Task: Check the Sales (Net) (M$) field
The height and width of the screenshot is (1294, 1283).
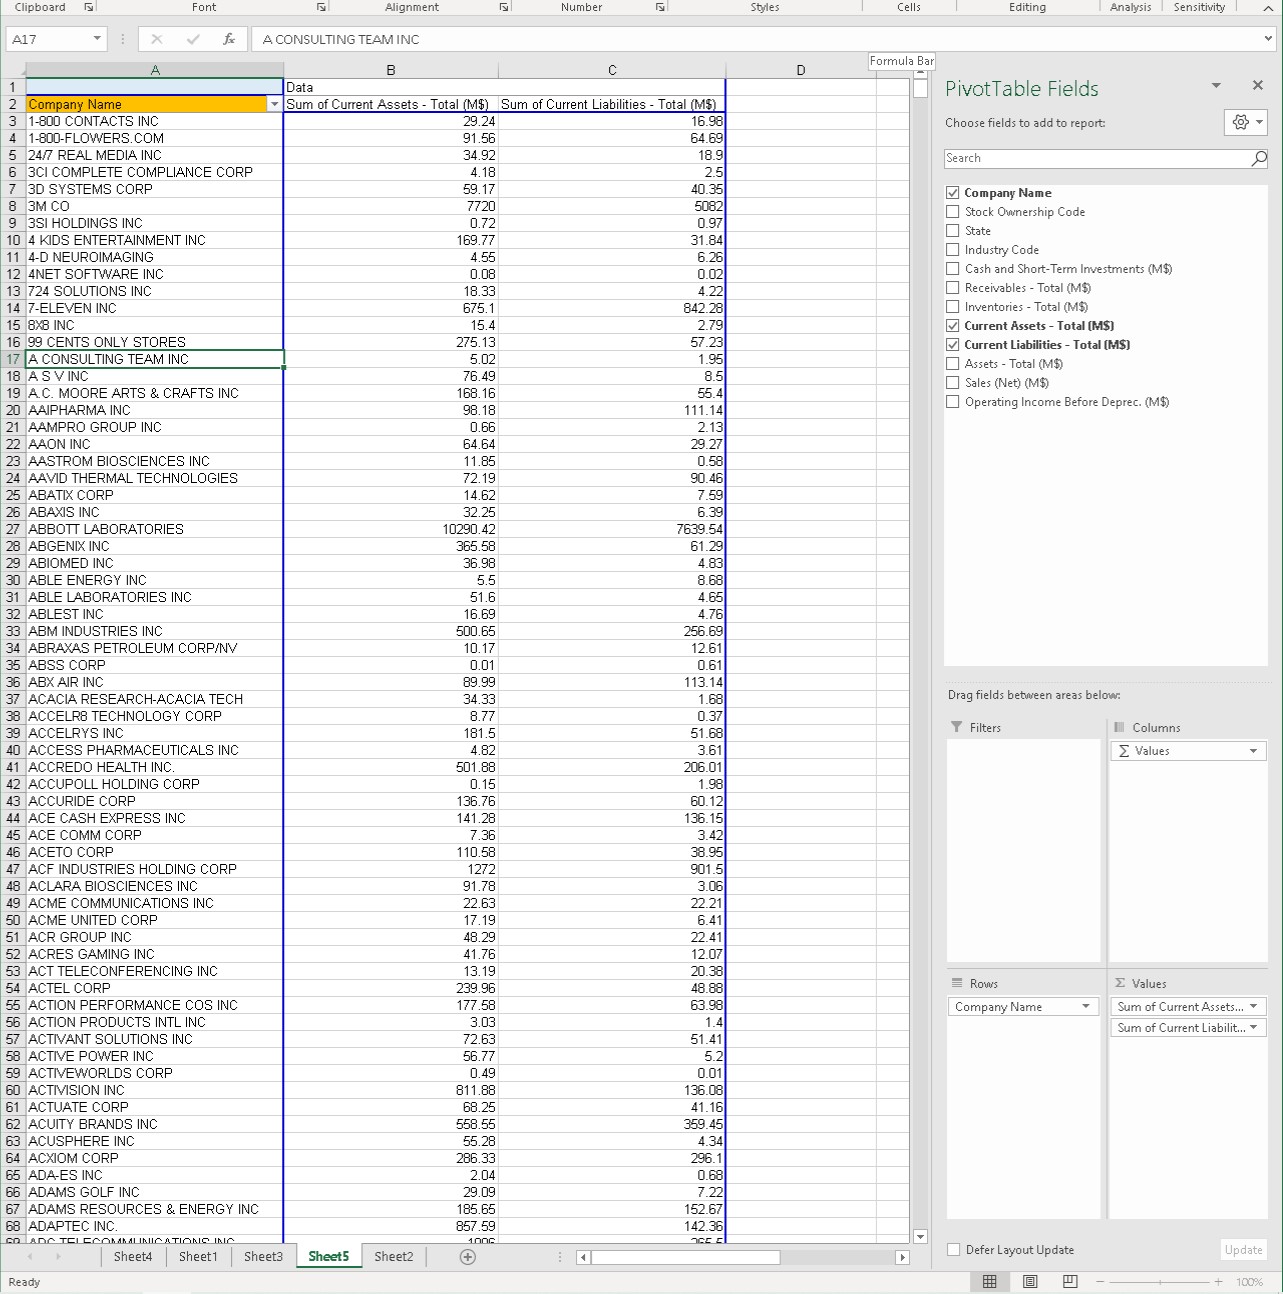Action: click(952, 382)
